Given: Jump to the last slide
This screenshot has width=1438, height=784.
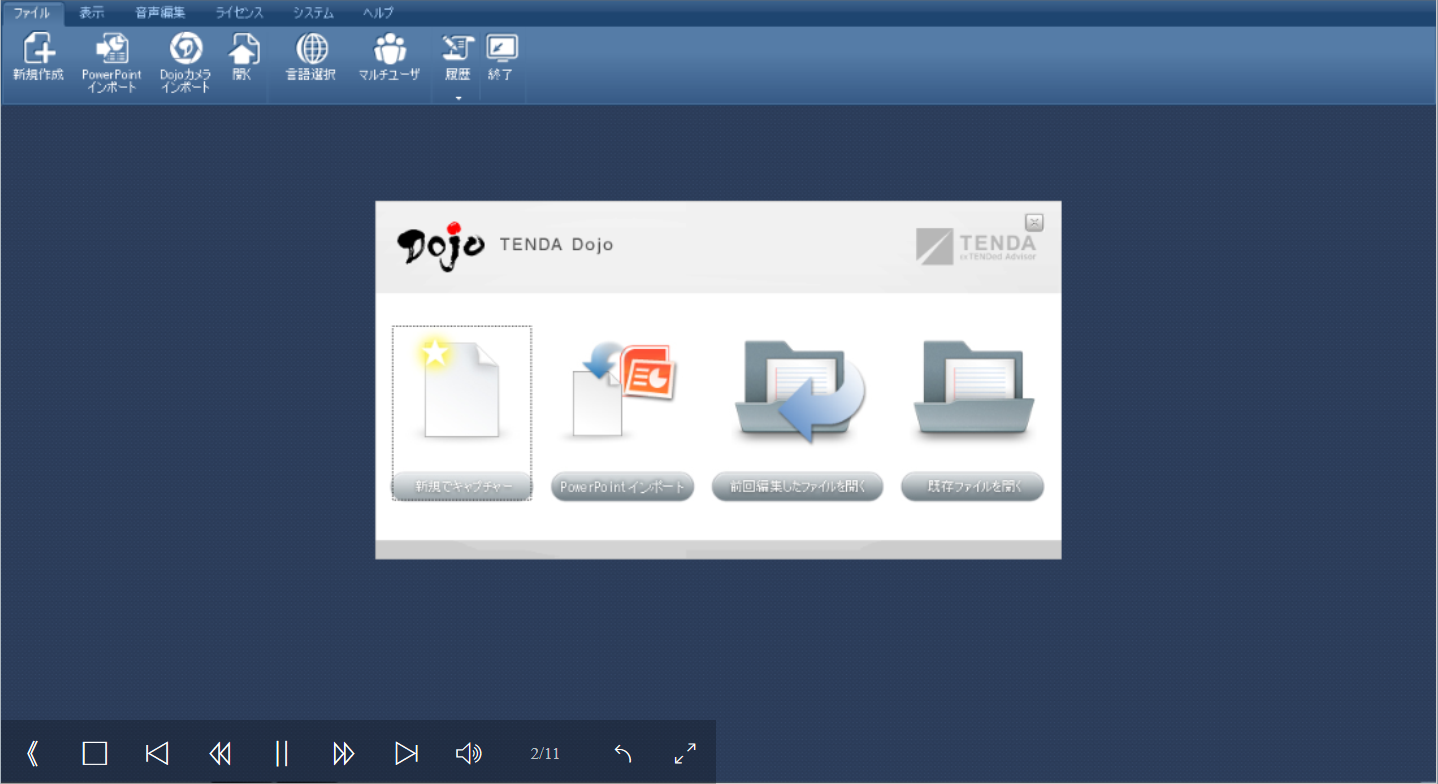Looking at the screenshot, I should (x=406, y=753).
